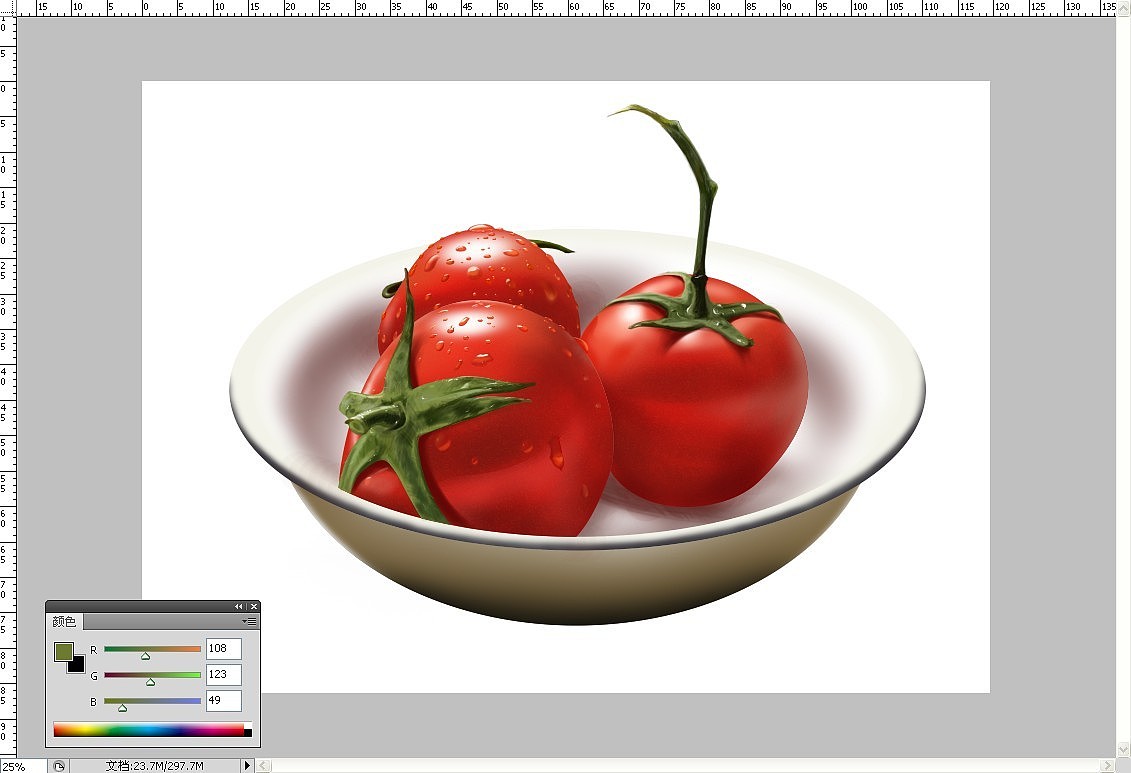Click the ruler origin corner box

click(x=7, y=8)
